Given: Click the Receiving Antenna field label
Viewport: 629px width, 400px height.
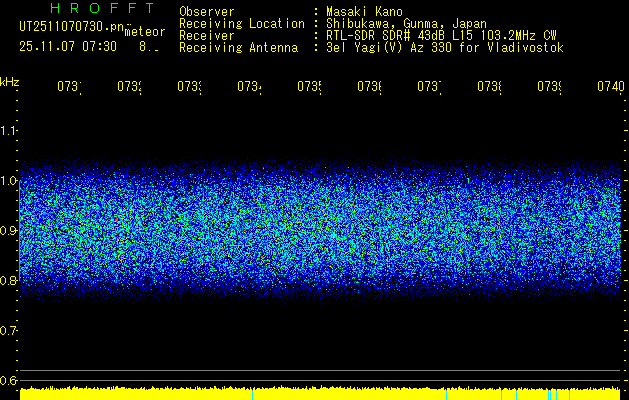Looking at the screenshot, I should [238, 48].
